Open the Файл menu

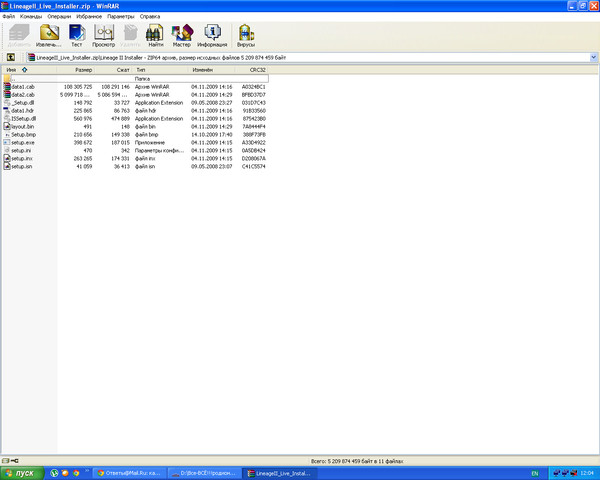[x=8, y=16]
